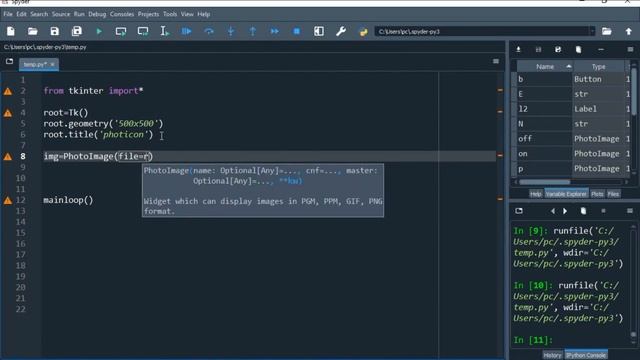Maximize the current pane
The height and width of the screenshot is (360, 640).
319,31
